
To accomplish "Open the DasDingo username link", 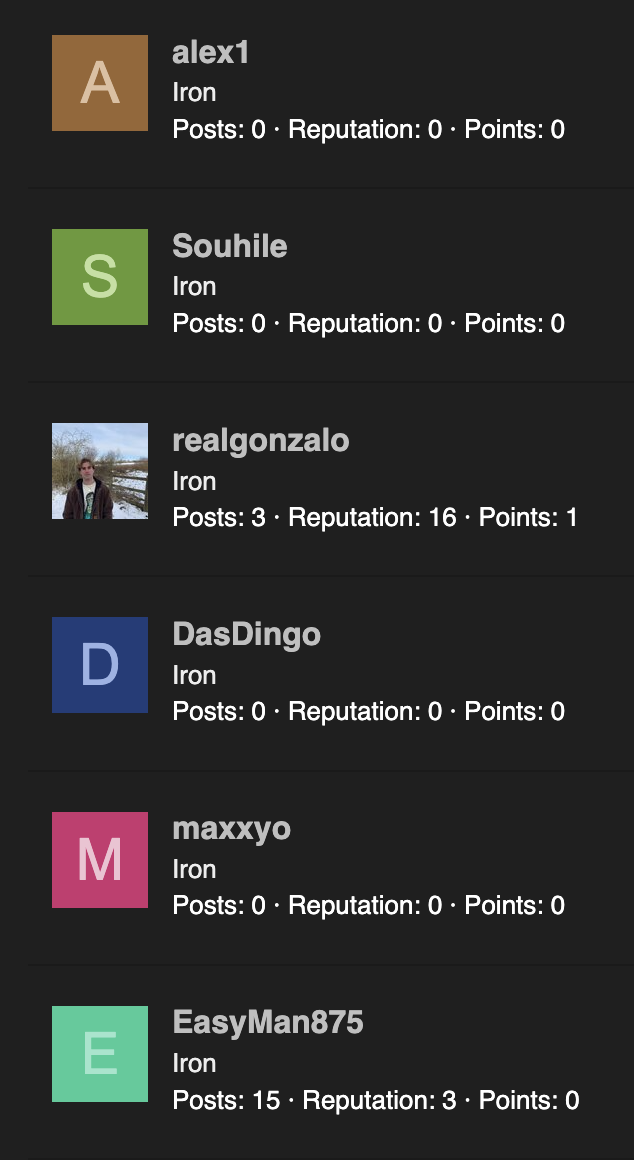I will tap(246, 635).
